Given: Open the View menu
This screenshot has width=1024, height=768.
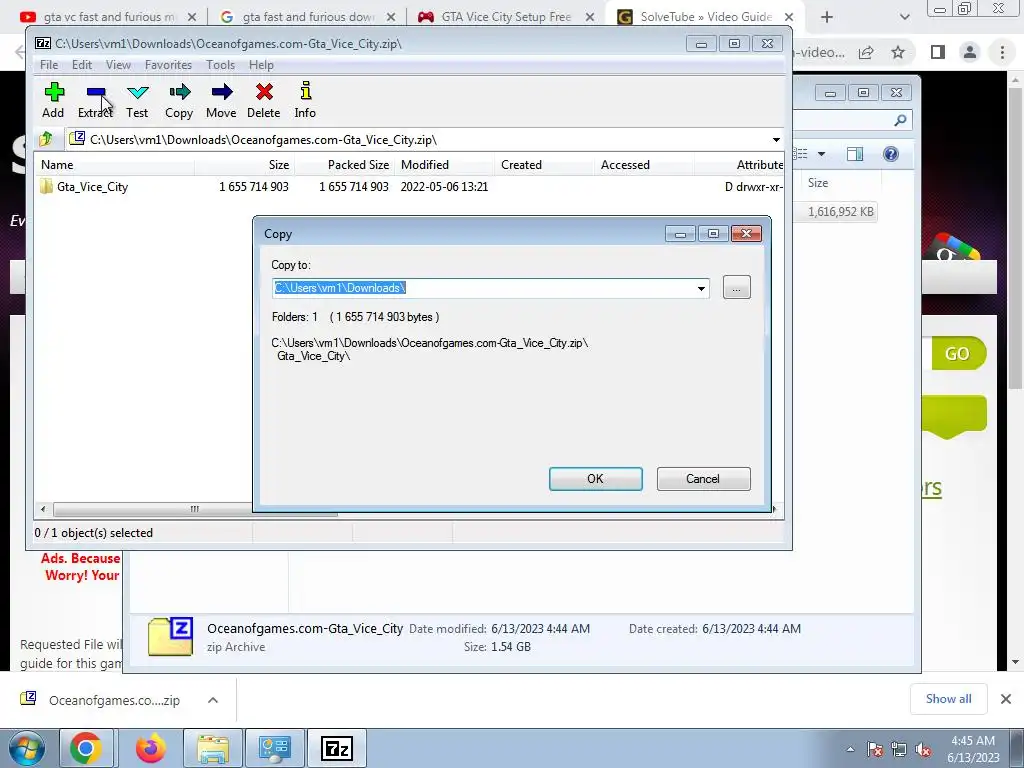Looking at the screenshot, I should pos(118,65).
